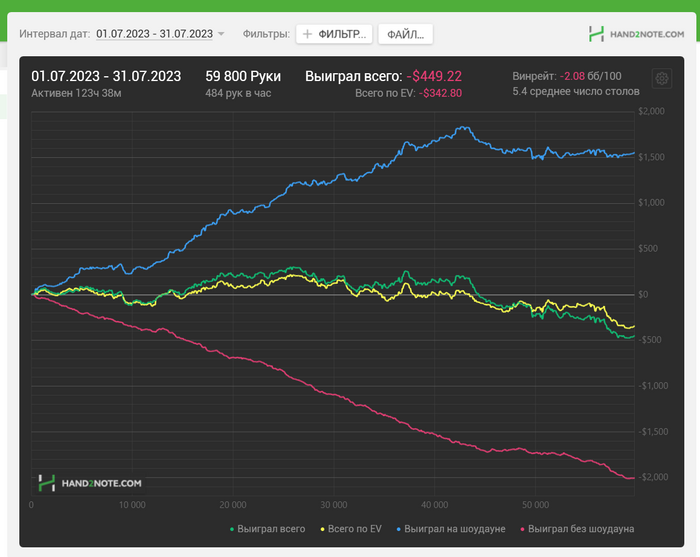Click the Интервал дат label
The width and height of the screenshot is (700, 557).
point(54,34)
